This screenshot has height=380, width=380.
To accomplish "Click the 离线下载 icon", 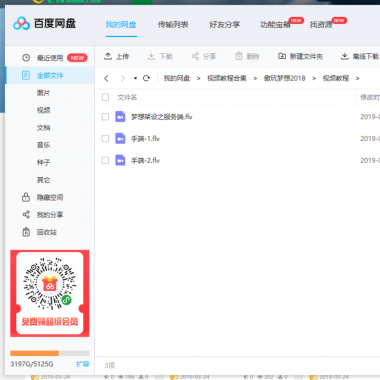I will click(x=345, y=56).
